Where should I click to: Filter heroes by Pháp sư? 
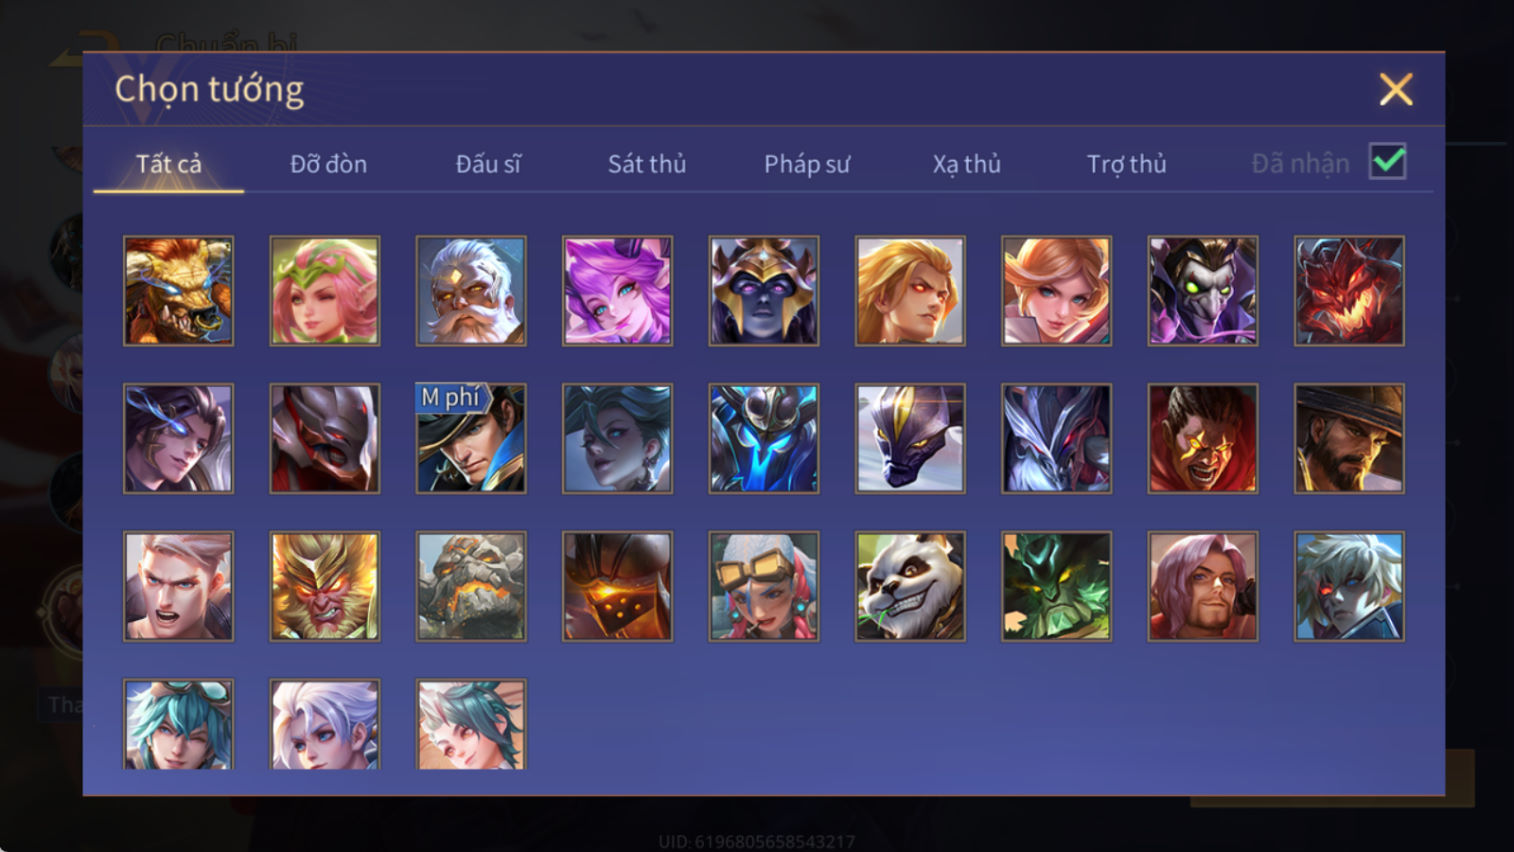point(807,164)
